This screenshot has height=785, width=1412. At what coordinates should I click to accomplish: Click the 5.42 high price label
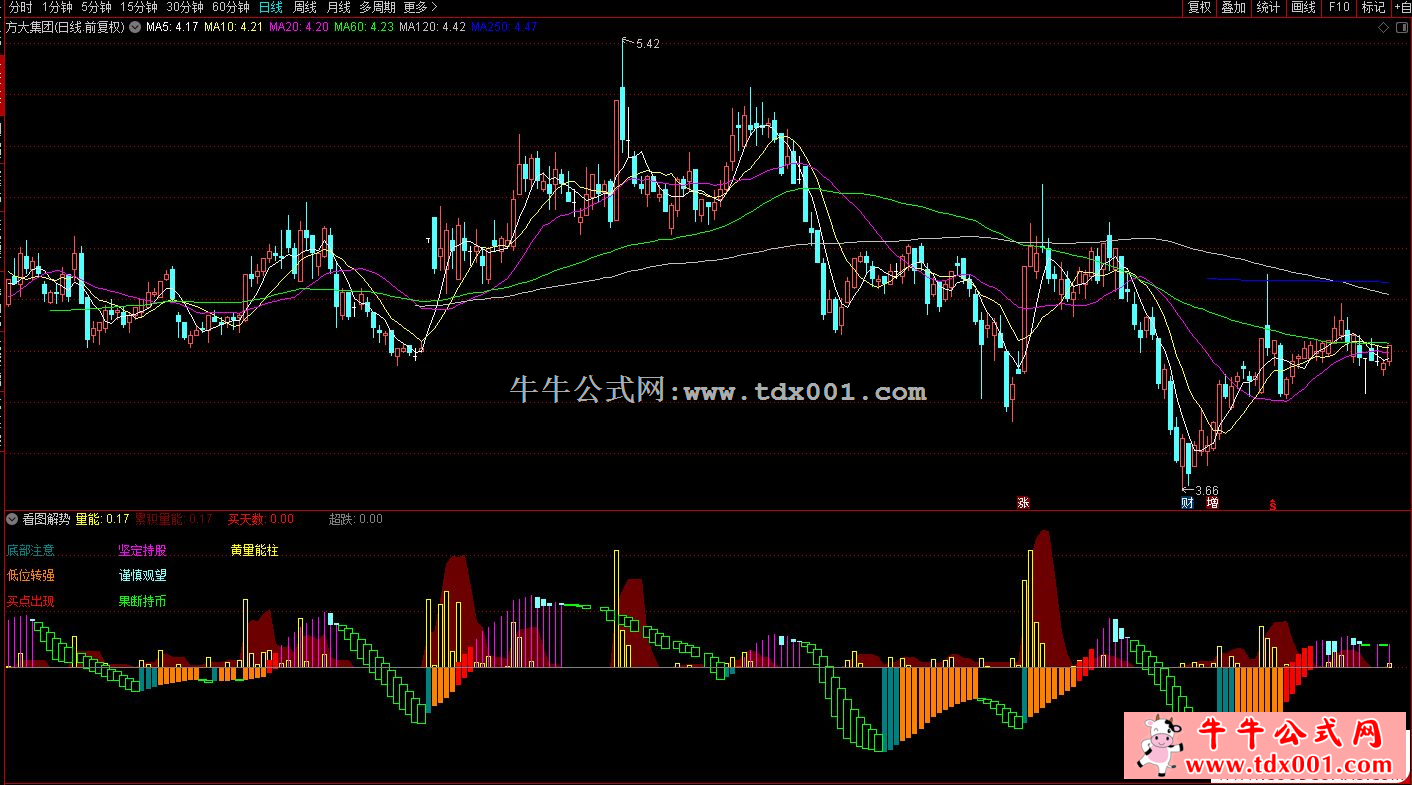(648, 44)
